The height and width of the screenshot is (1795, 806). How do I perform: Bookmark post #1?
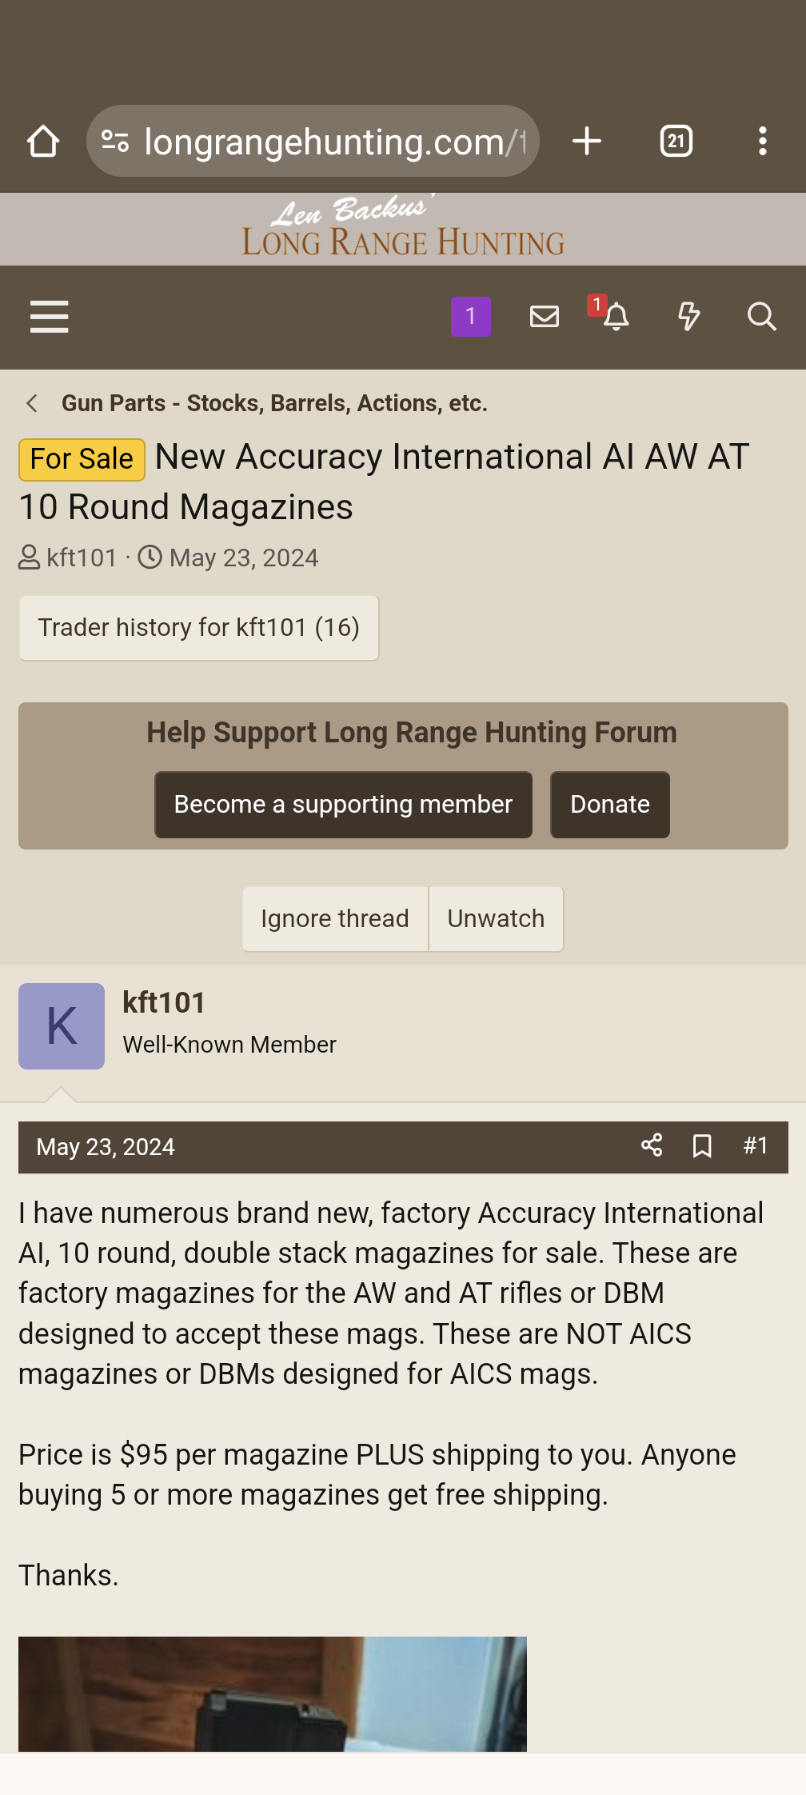(703, 1146)
